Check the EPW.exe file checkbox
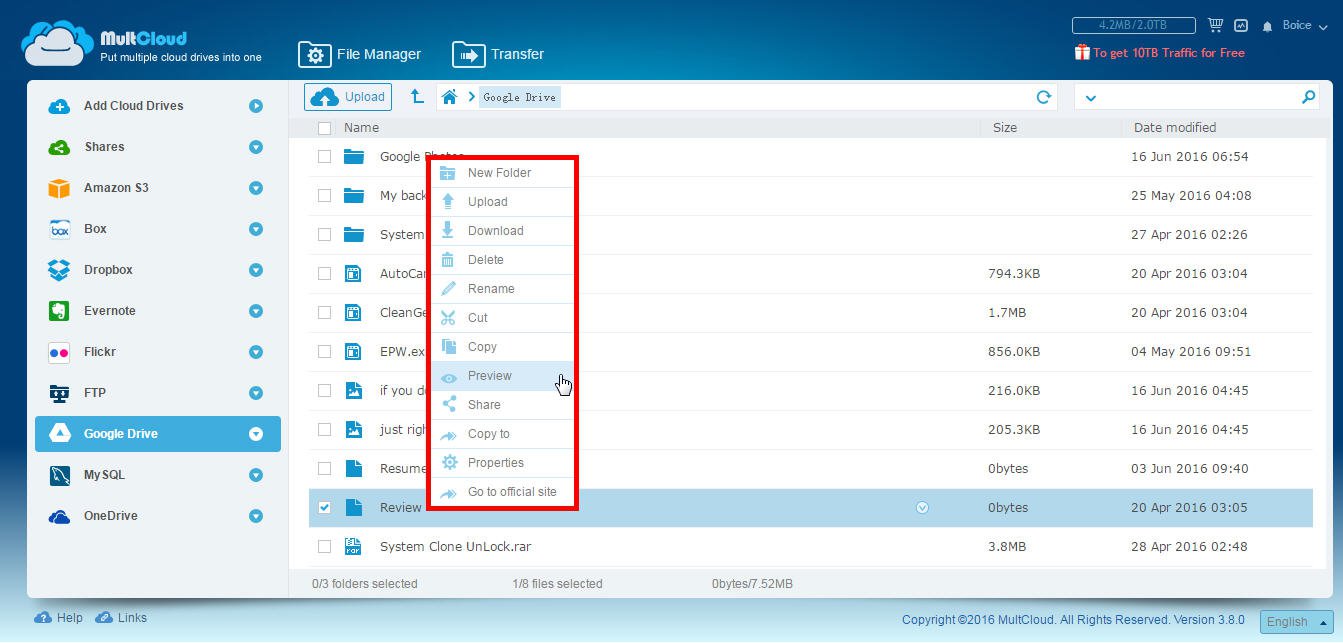This screenshot has height=643, width=1343. coord(324,351)
